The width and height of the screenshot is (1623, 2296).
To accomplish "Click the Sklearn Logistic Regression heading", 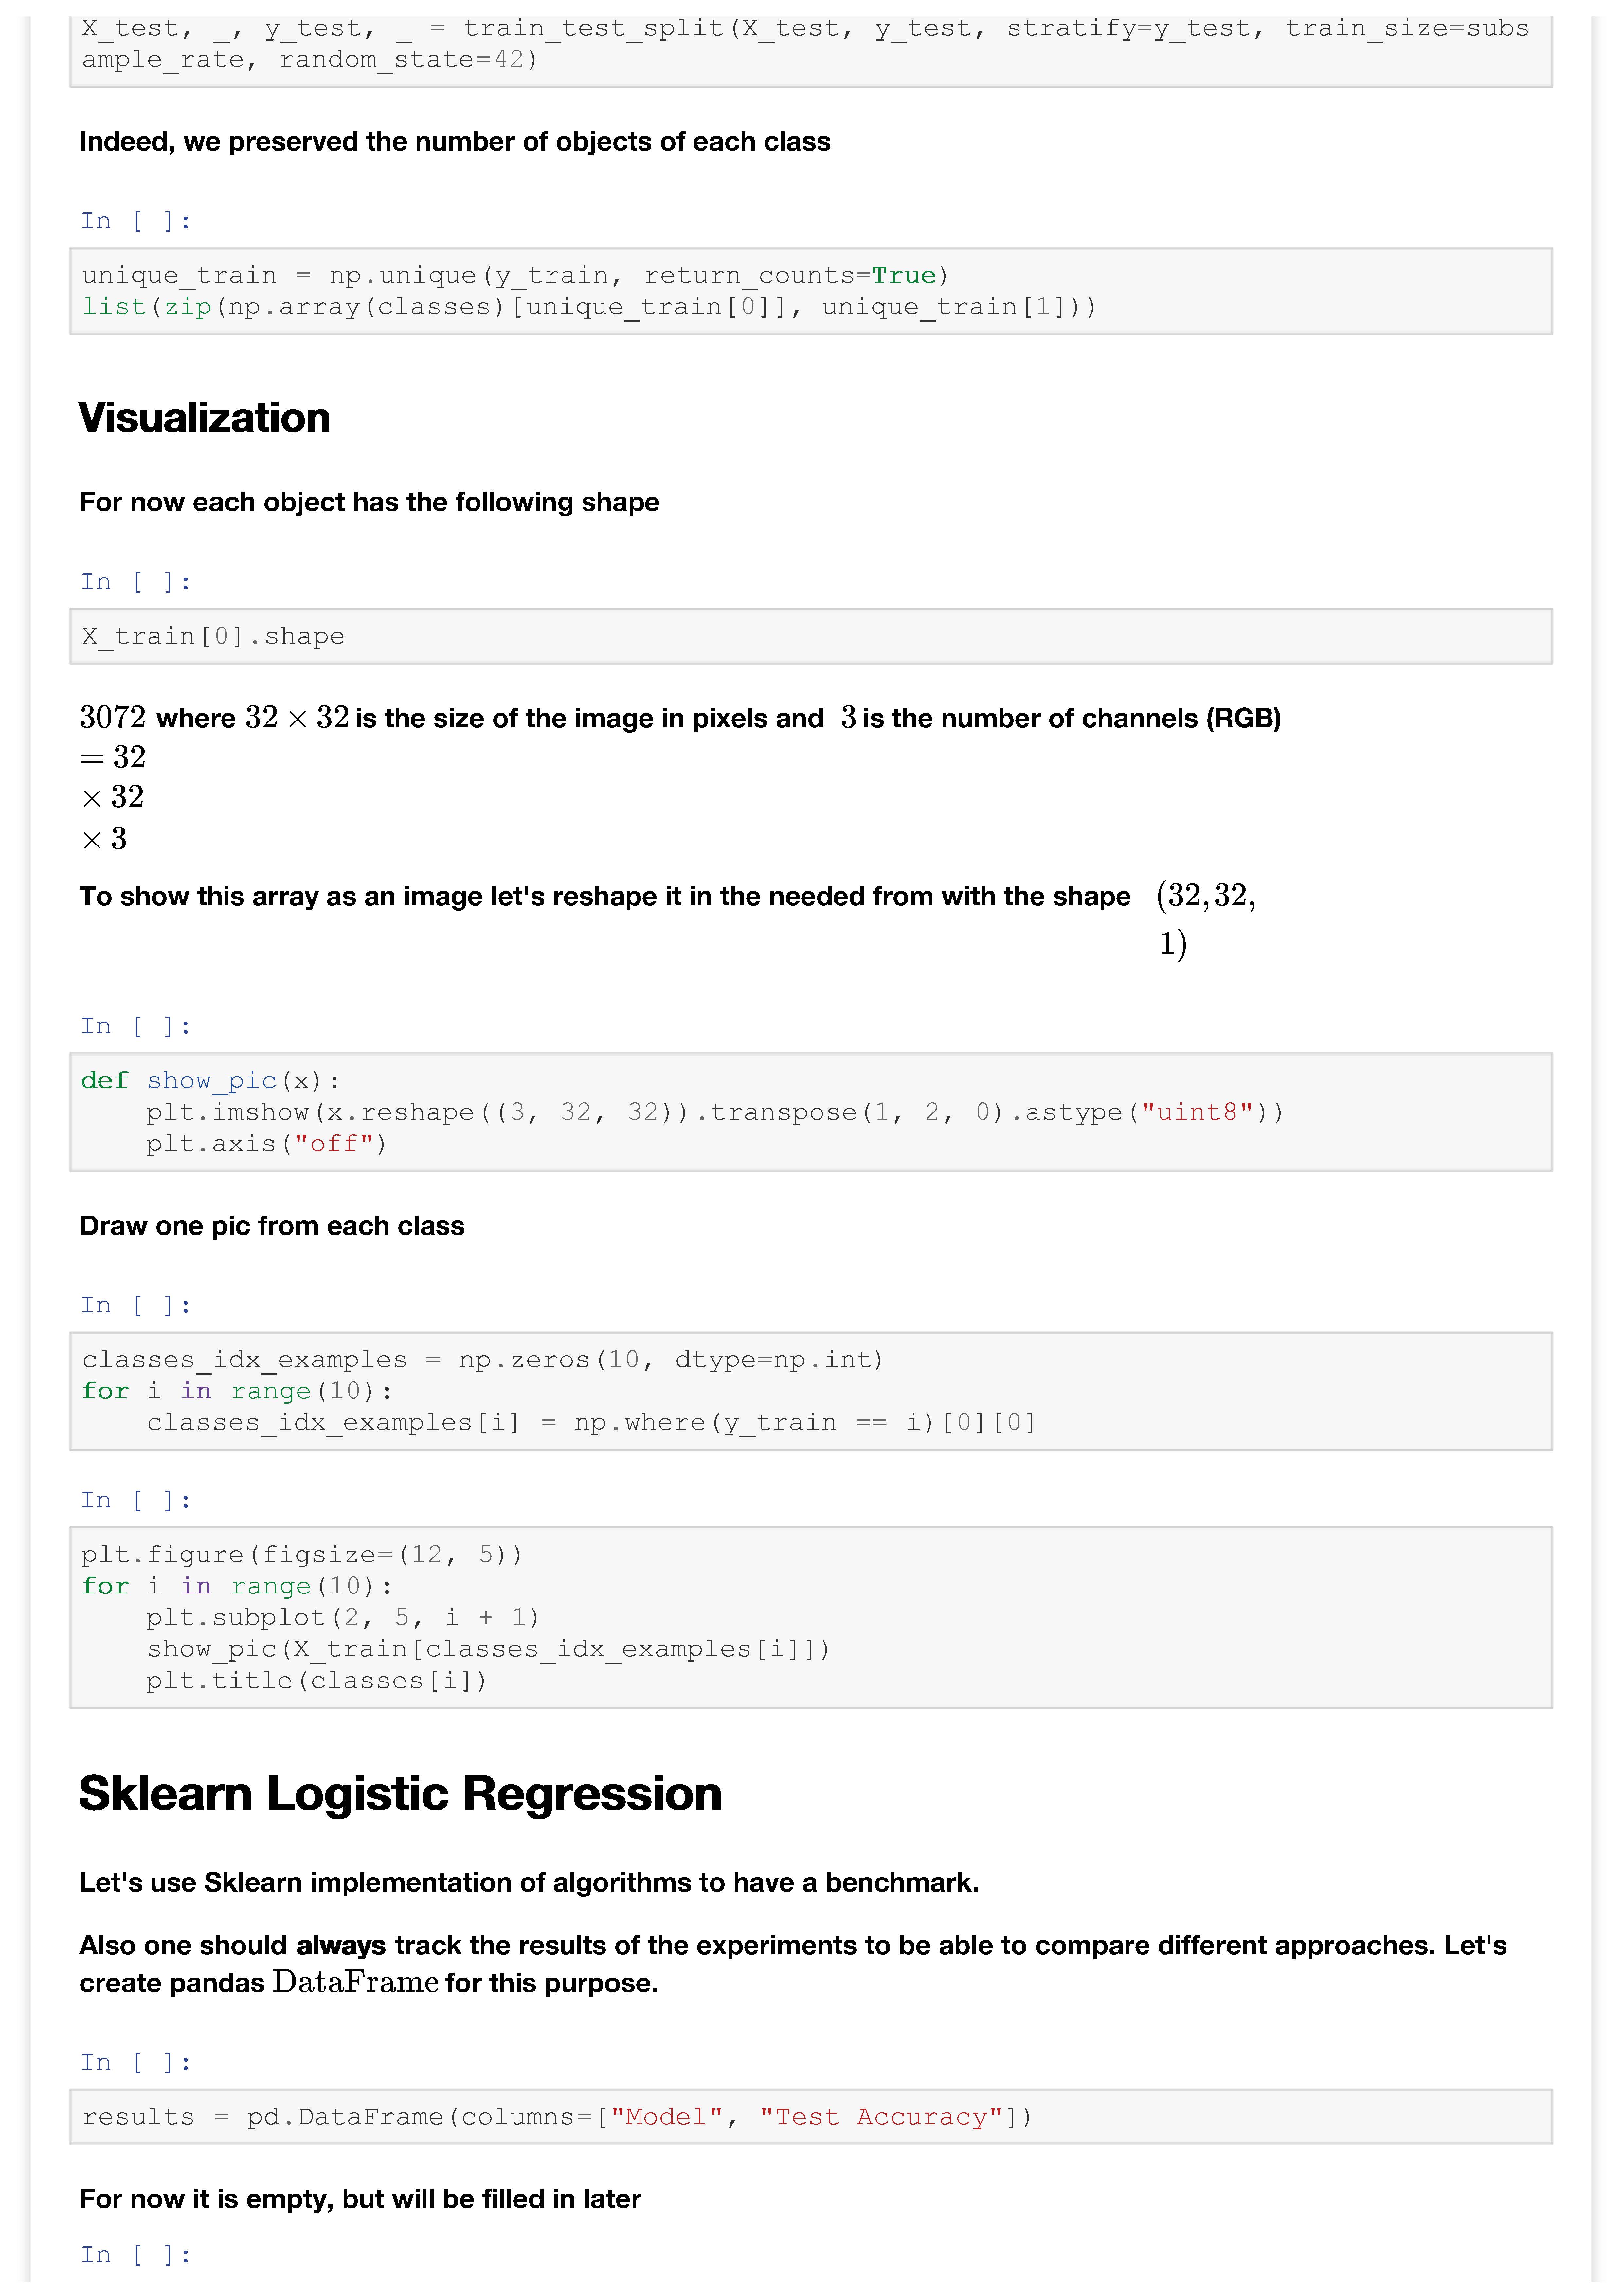I will click(400, 1794).
